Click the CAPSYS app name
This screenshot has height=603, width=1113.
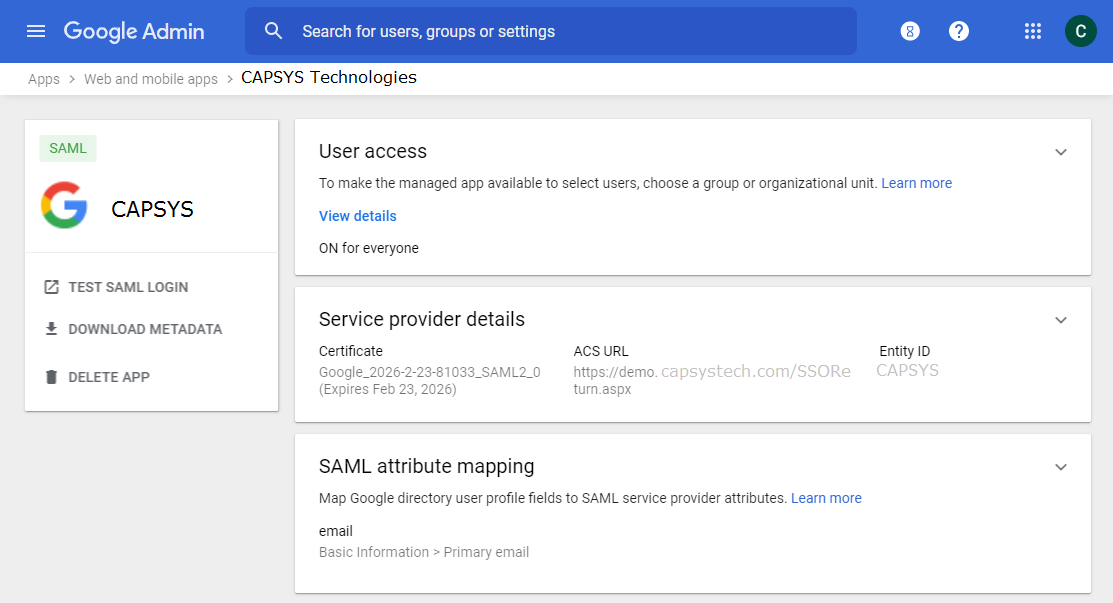pos(152,209)
